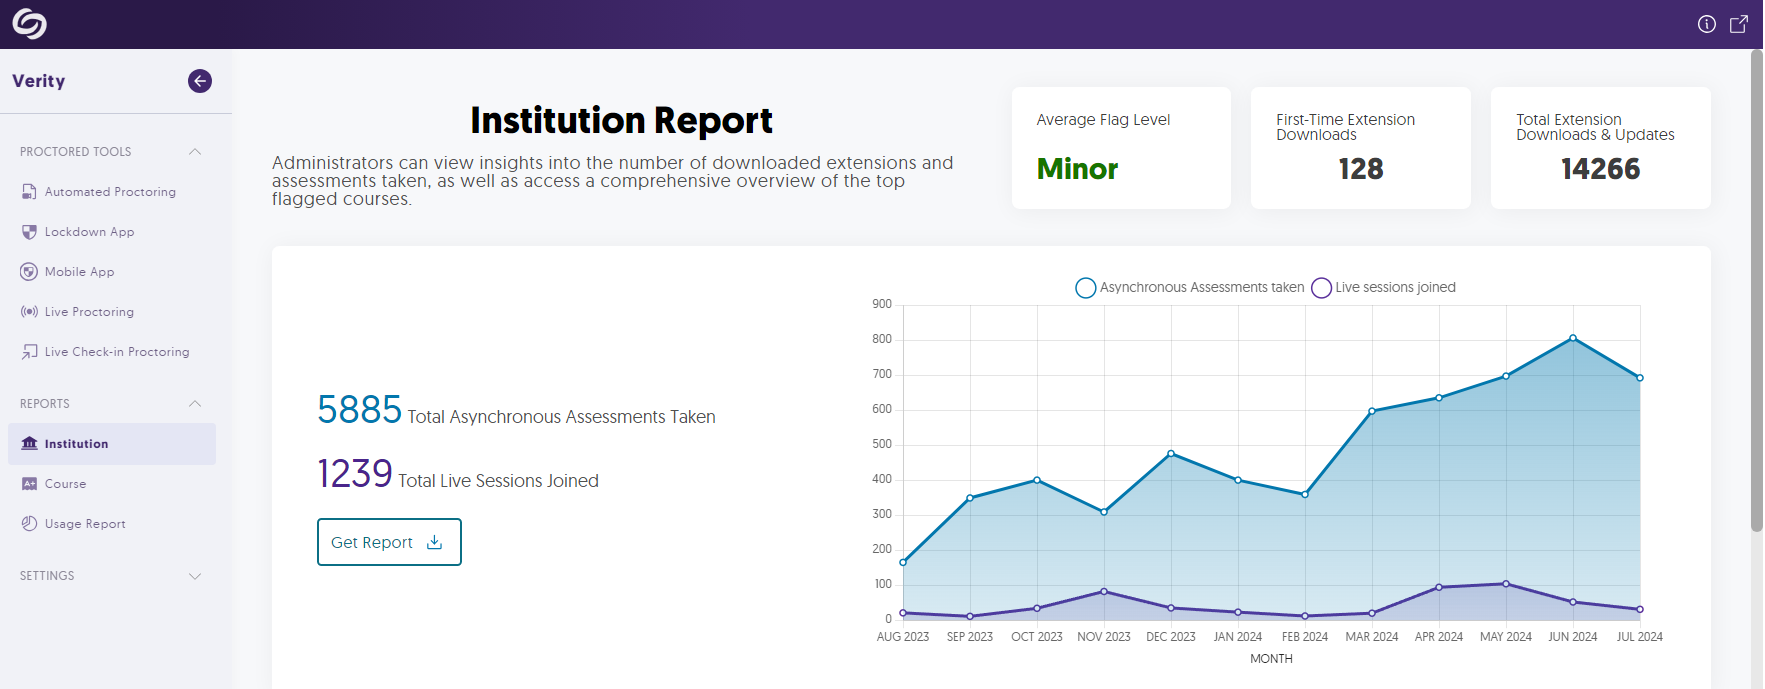Click the page vertical scrollbar thumb
The height and width of the screenshot is (689, 1765).
(x=1756, y=290)
